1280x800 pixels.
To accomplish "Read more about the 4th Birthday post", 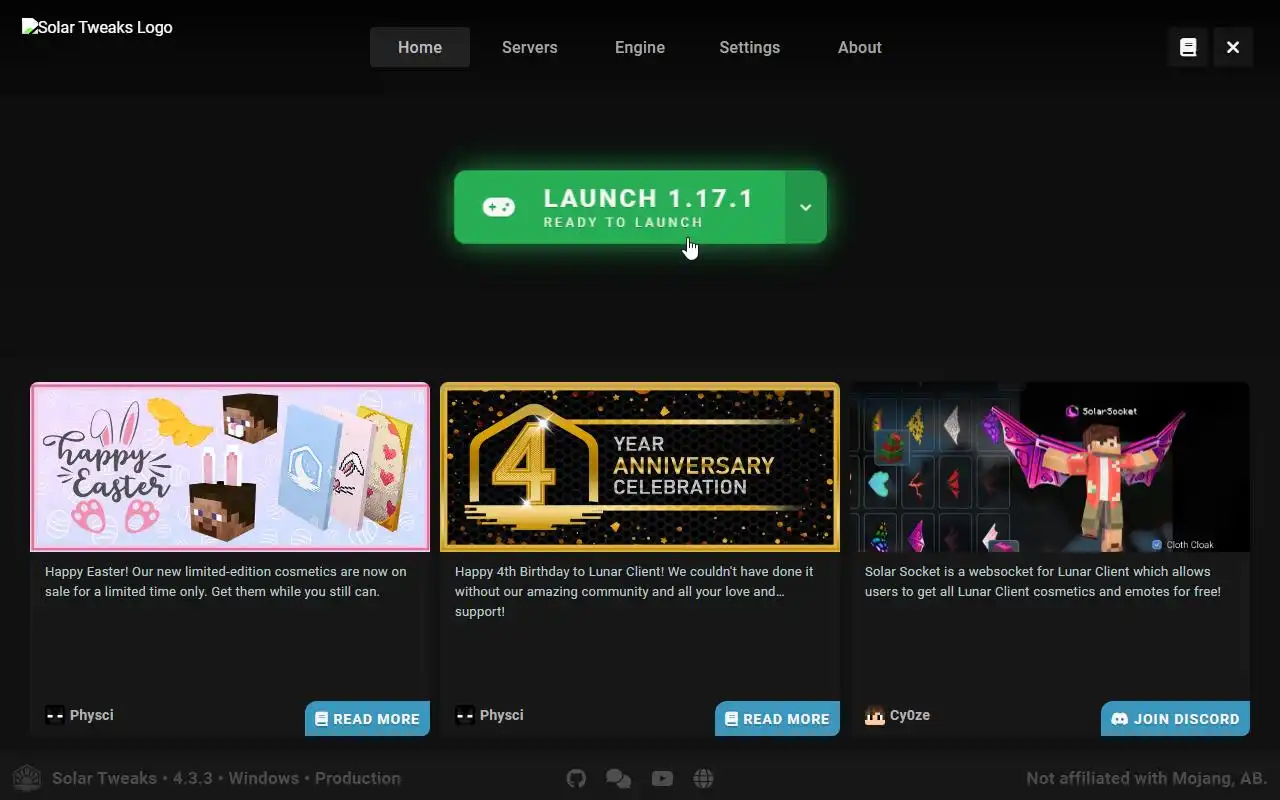I will coord(777,718).
